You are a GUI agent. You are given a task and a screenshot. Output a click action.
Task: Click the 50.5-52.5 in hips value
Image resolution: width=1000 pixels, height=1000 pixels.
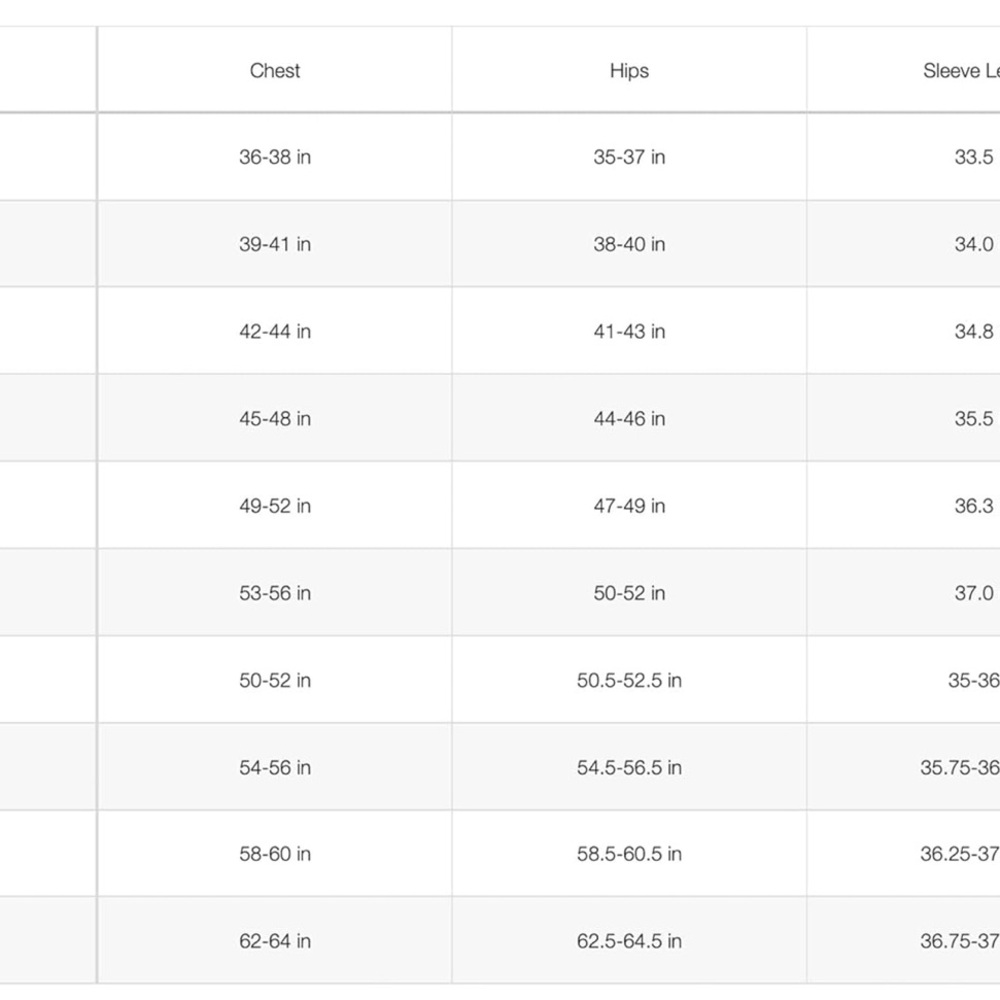(629, 680)
